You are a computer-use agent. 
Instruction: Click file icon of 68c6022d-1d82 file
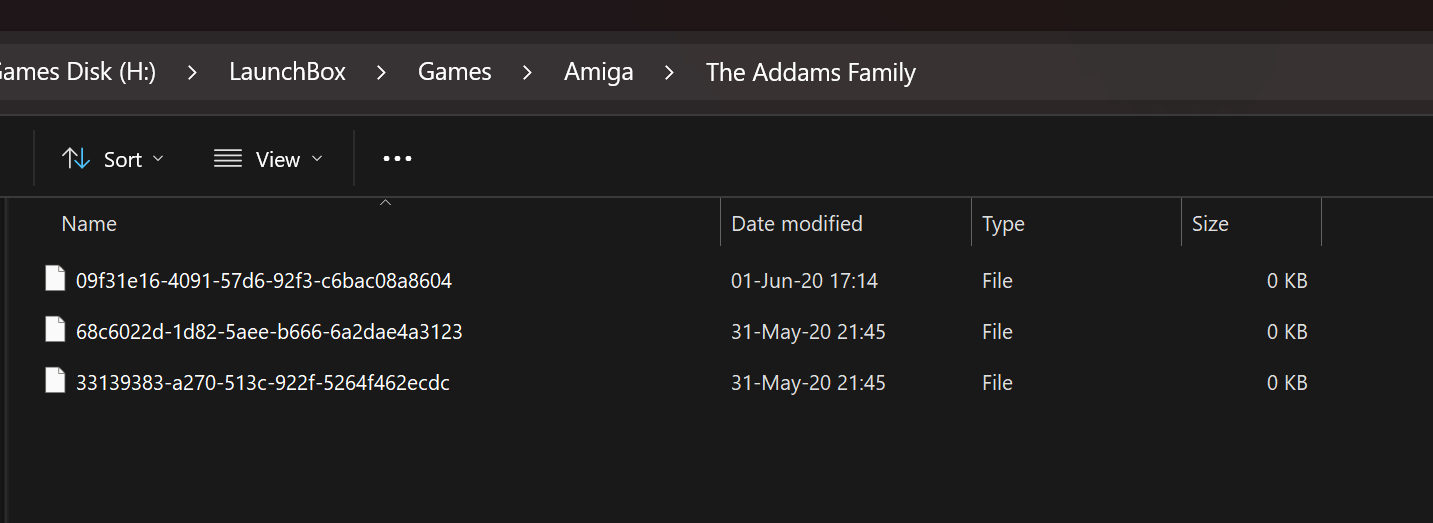click(56, 331)
